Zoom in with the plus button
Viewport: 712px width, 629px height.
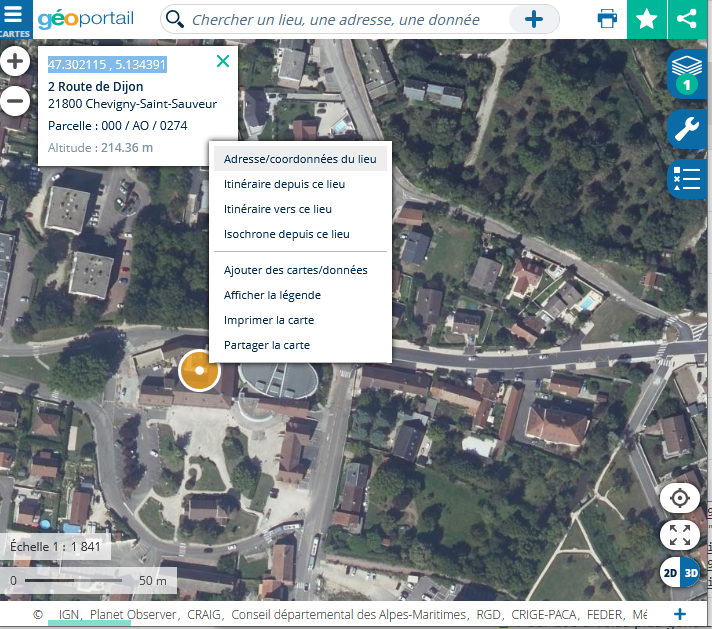pyautogui.click(x=15, y=62)
